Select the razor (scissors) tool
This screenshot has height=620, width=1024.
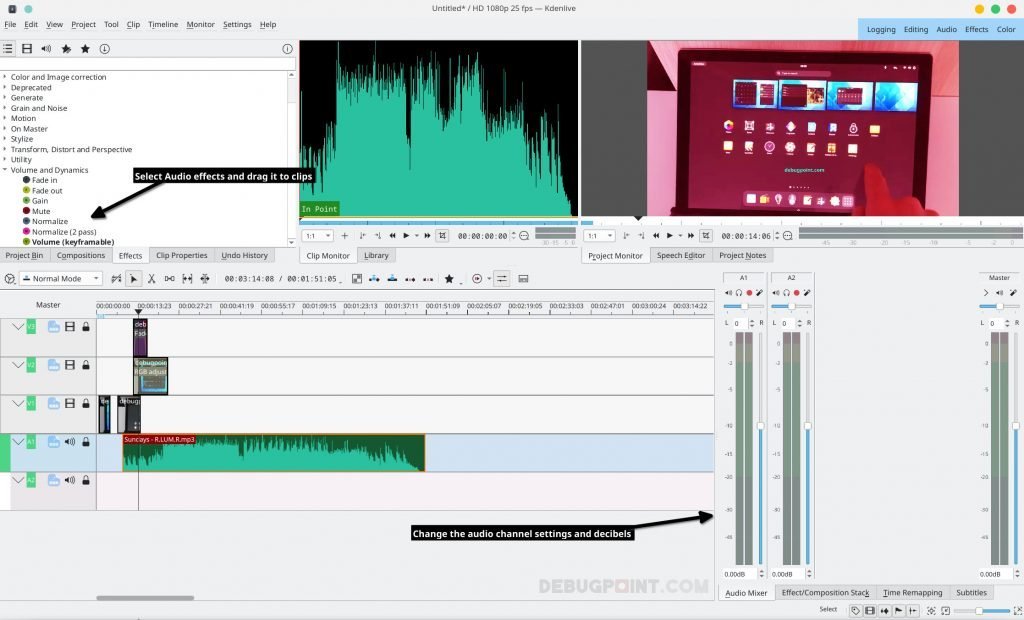click(x=152, y=279)
